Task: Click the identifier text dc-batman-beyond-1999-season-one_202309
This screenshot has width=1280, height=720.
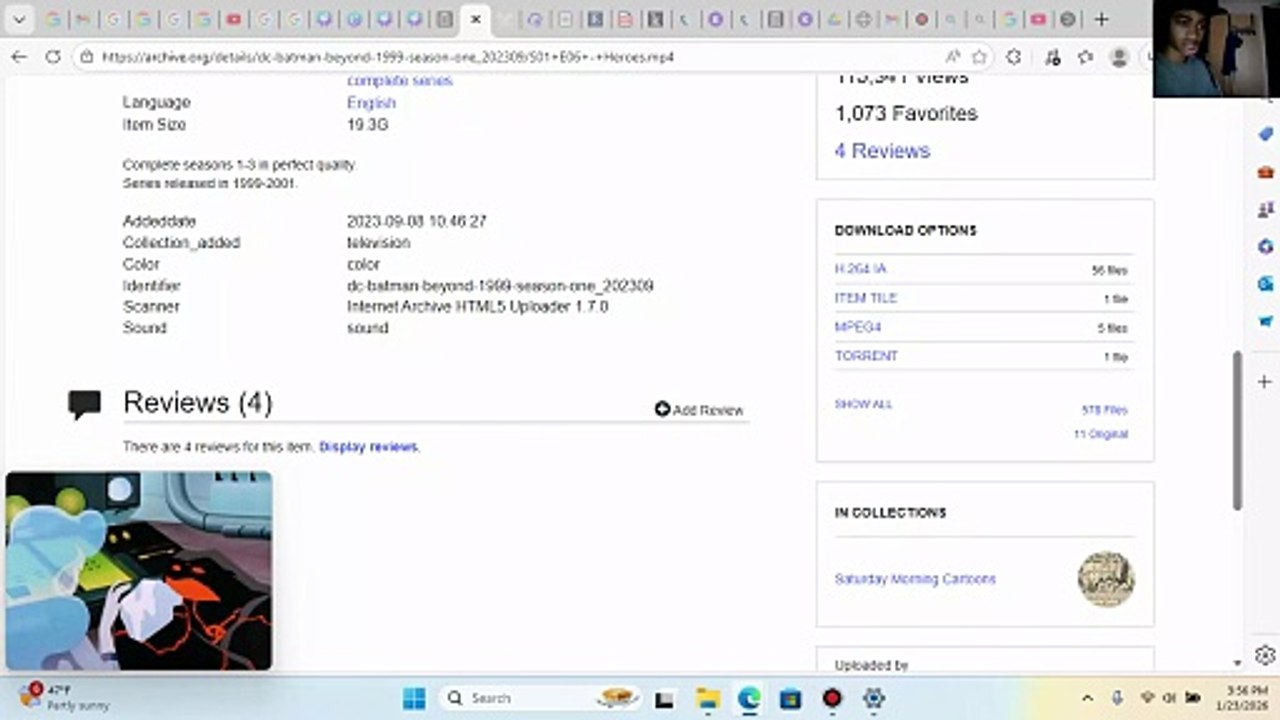Action: coord(500,286)
